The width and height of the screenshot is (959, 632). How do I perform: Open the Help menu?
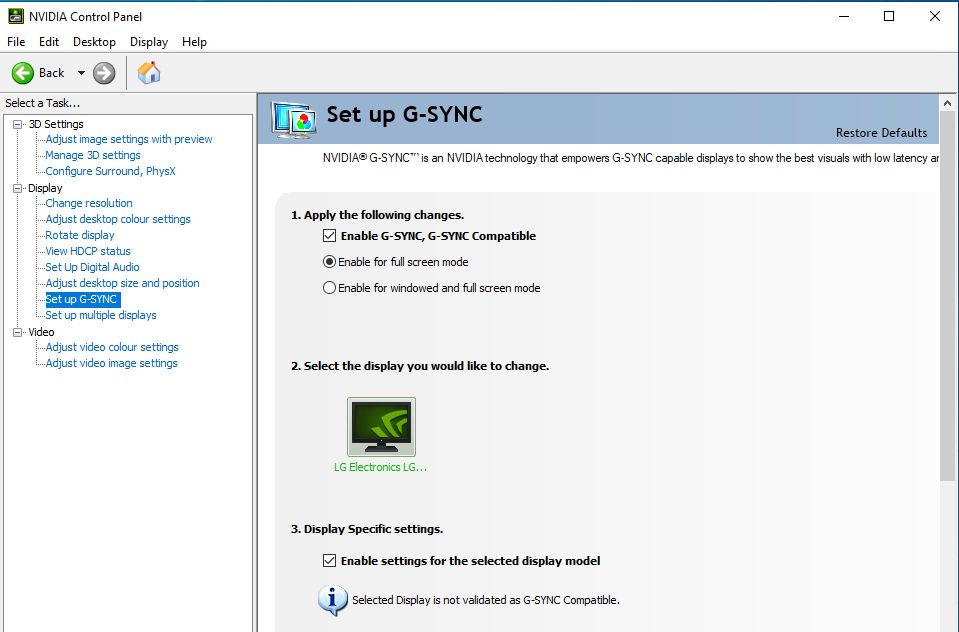[194, 42]
